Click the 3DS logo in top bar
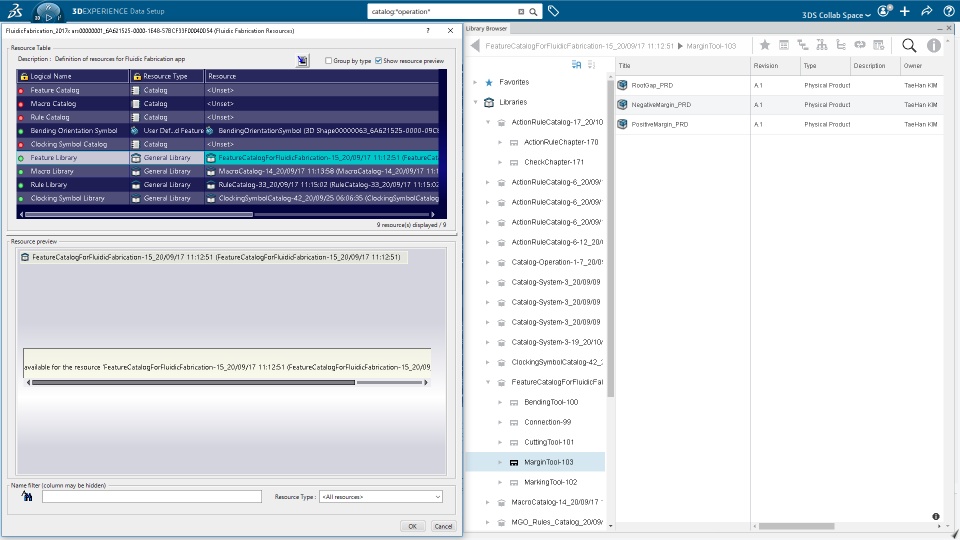 tap(15, 11)
